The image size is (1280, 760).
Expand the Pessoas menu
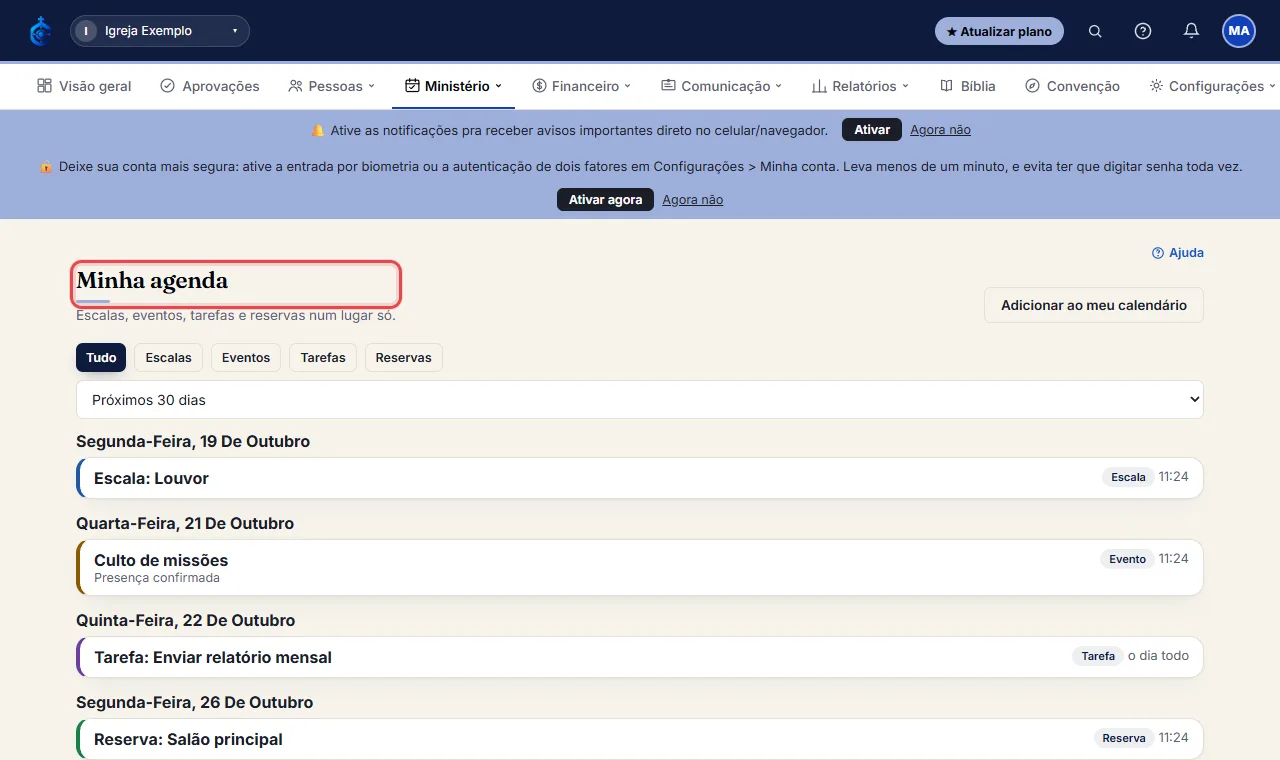pyautogui.click(x=331, y=86)
